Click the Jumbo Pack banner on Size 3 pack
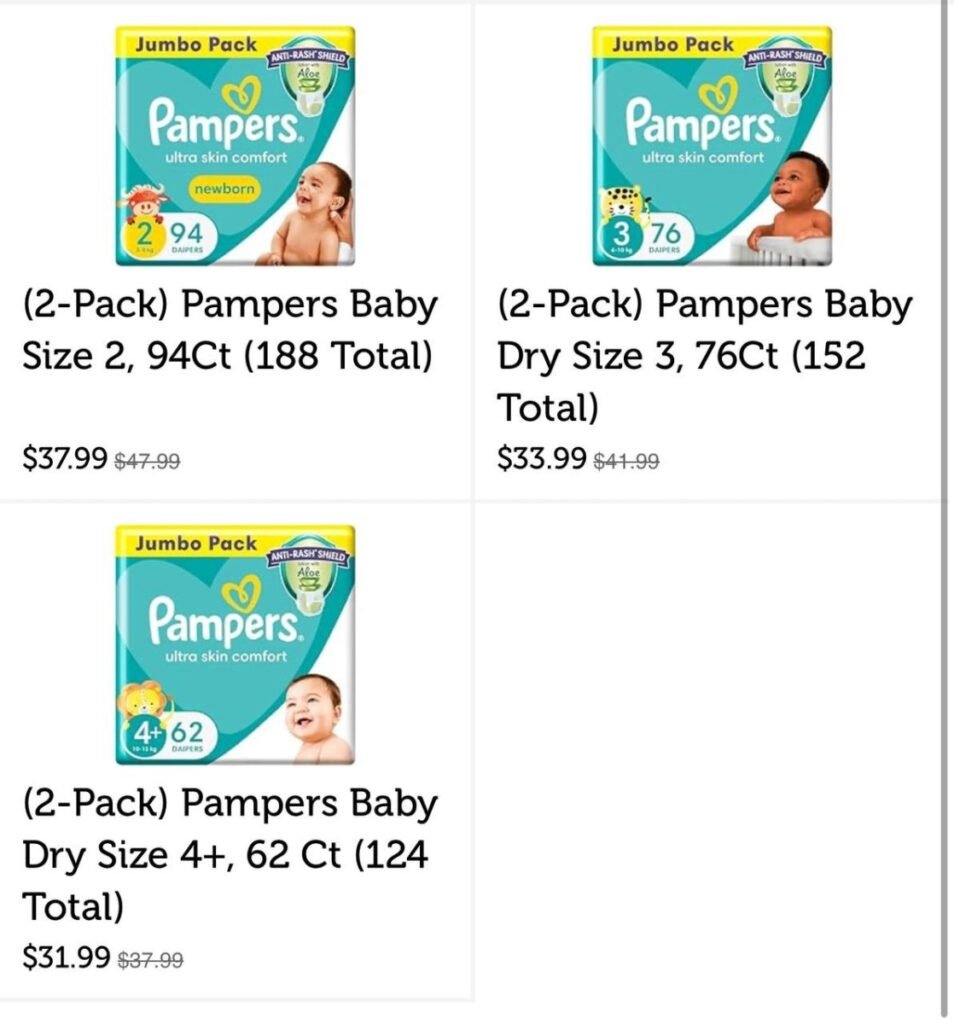954x1024 pixels. tap(673, 44)
